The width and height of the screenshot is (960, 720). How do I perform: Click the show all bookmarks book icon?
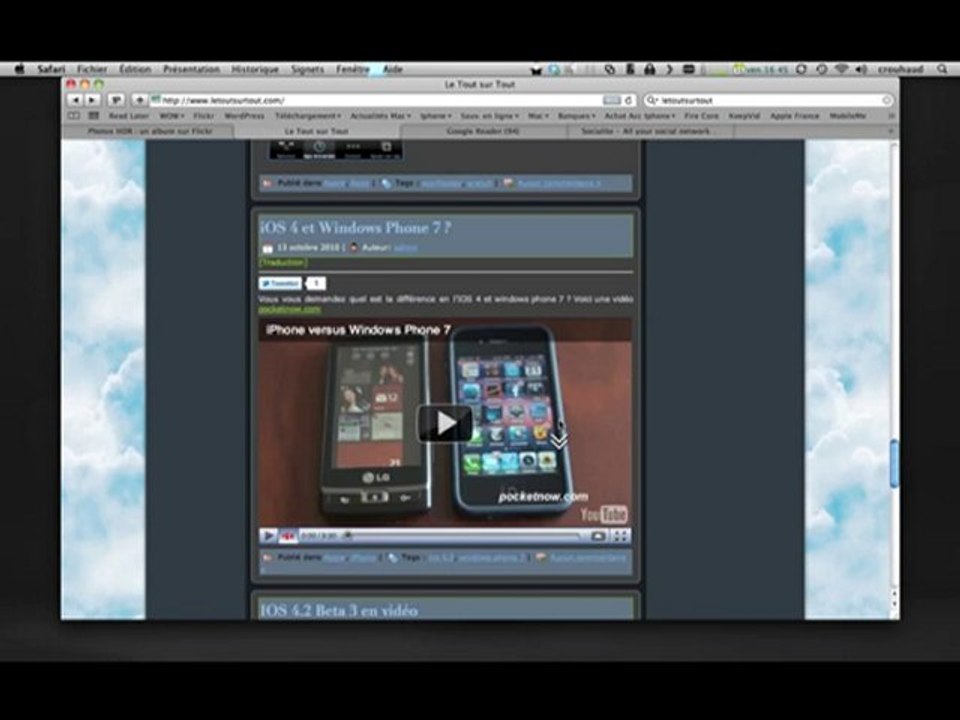coord(73,115)
